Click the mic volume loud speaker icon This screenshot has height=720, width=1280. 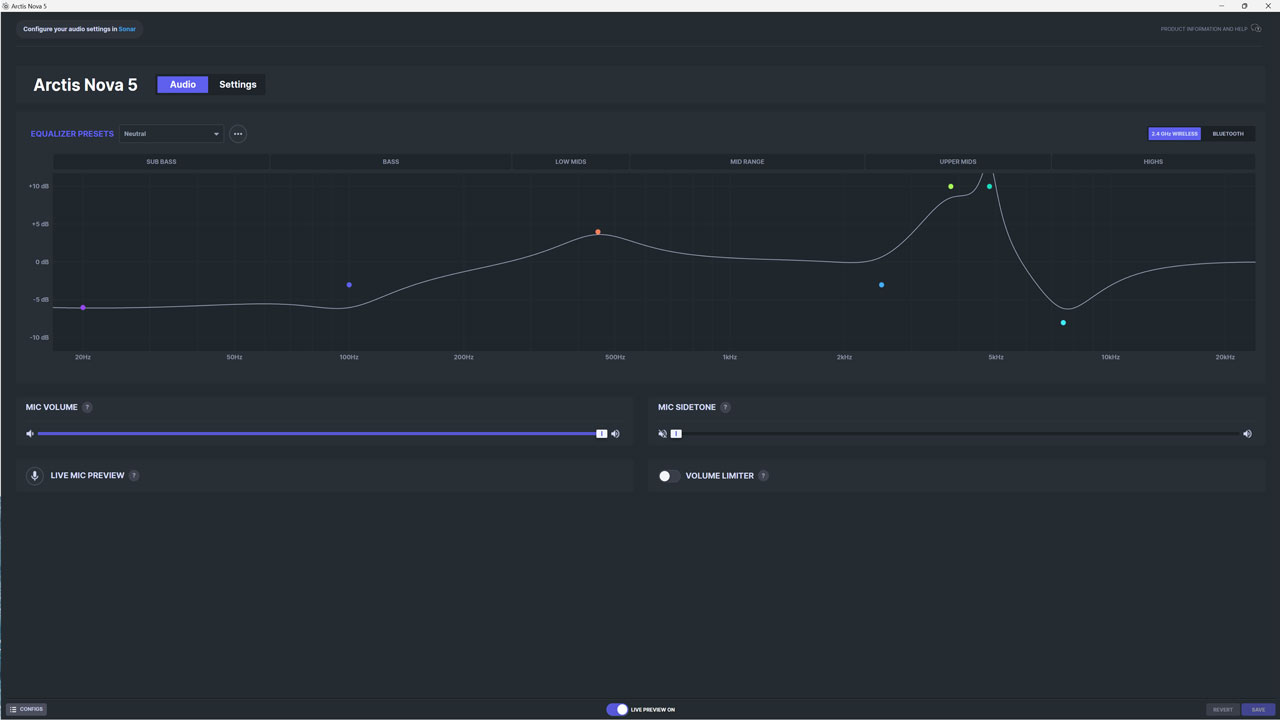pyautogui.click(x=615, y=434)
